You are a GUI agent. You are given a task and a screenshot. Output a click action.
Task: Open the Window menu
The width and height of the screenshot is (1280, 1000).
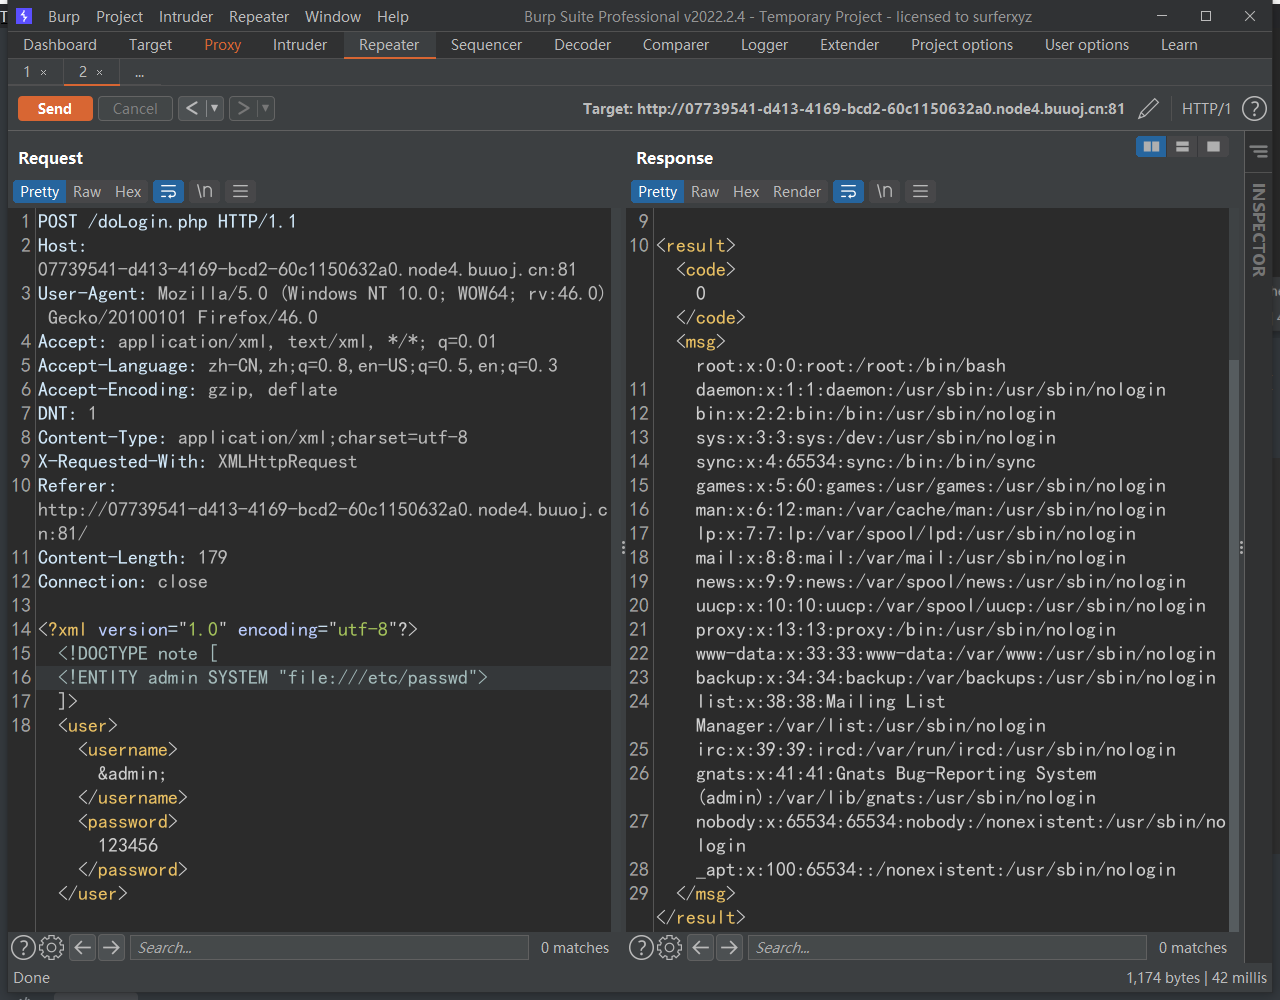[x=333, y=17]
